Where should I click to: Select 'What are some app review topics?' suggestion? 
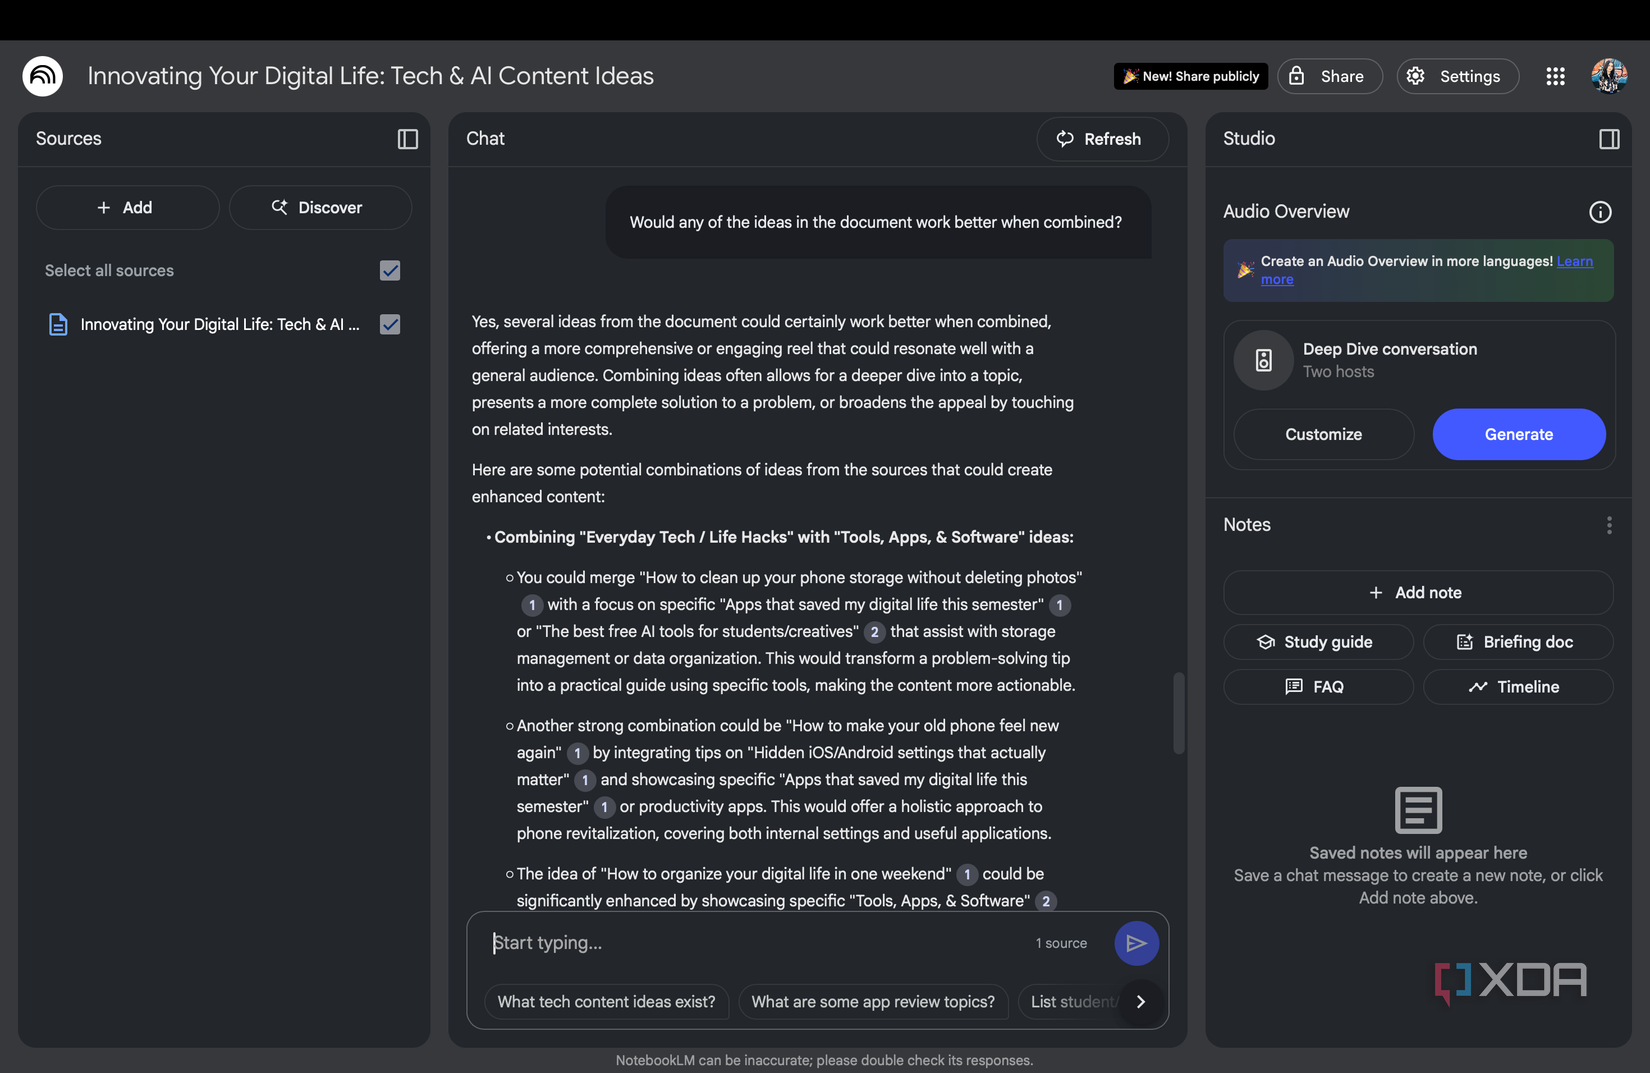pos(873,1002)
